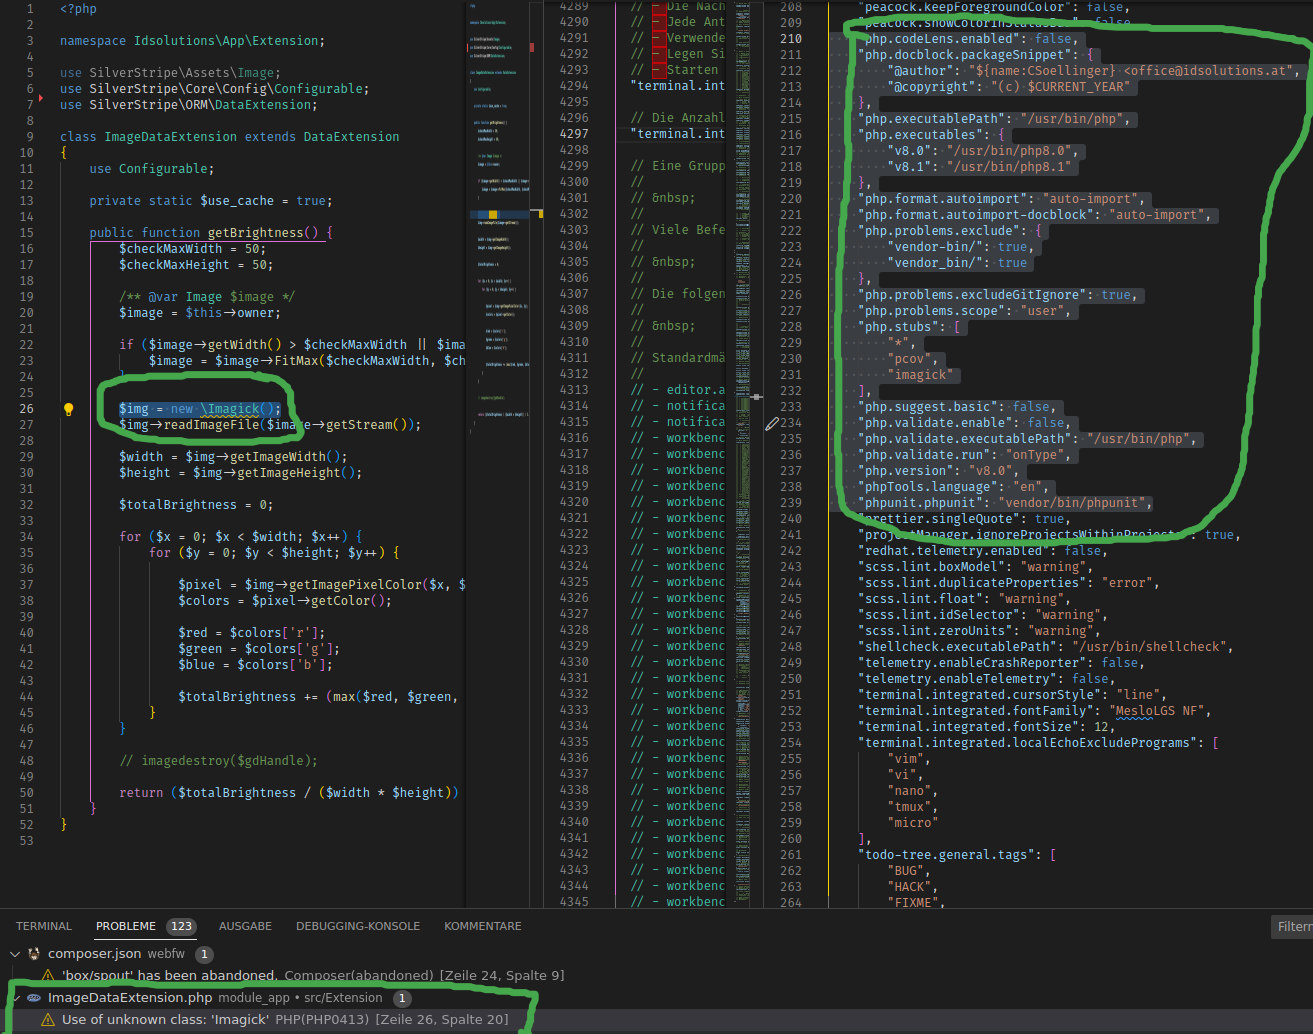Click the Filtern problems filter field
The height and width of the screenshot is (1034, 1313).
pos(1292,927)
